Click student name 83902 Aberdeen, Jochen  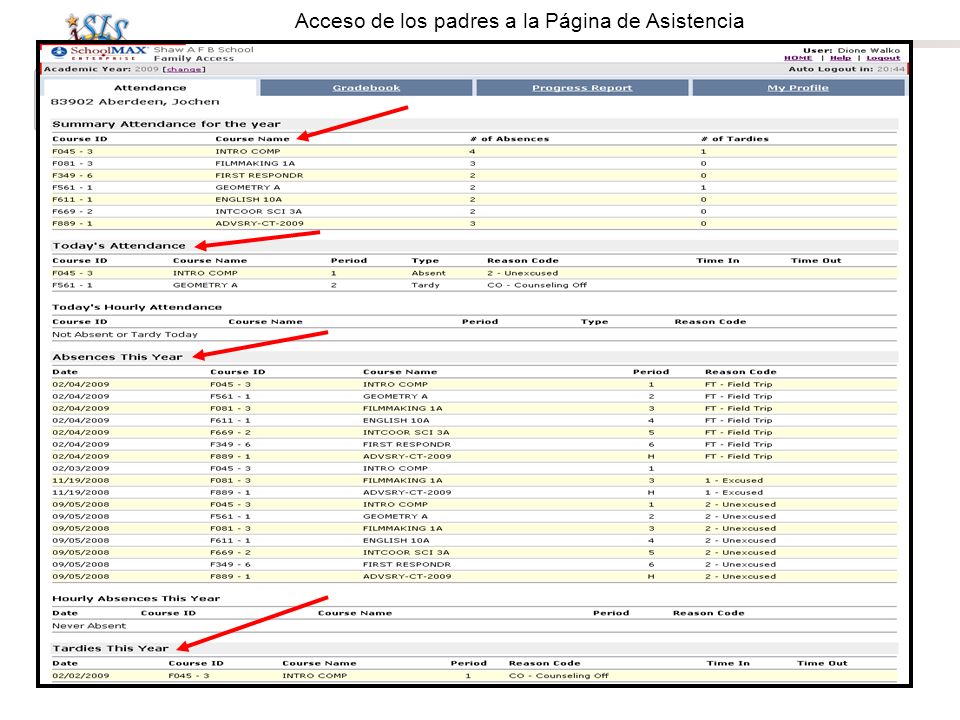135,102
